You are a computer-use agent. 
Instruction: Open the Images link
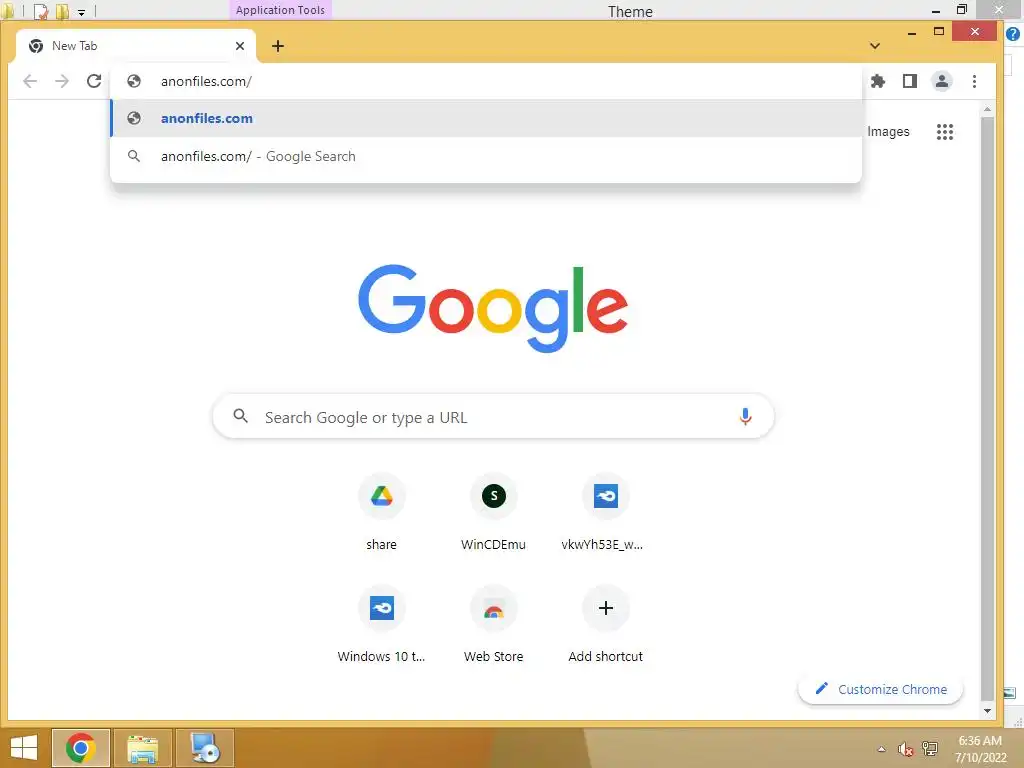tap(888, 132)
